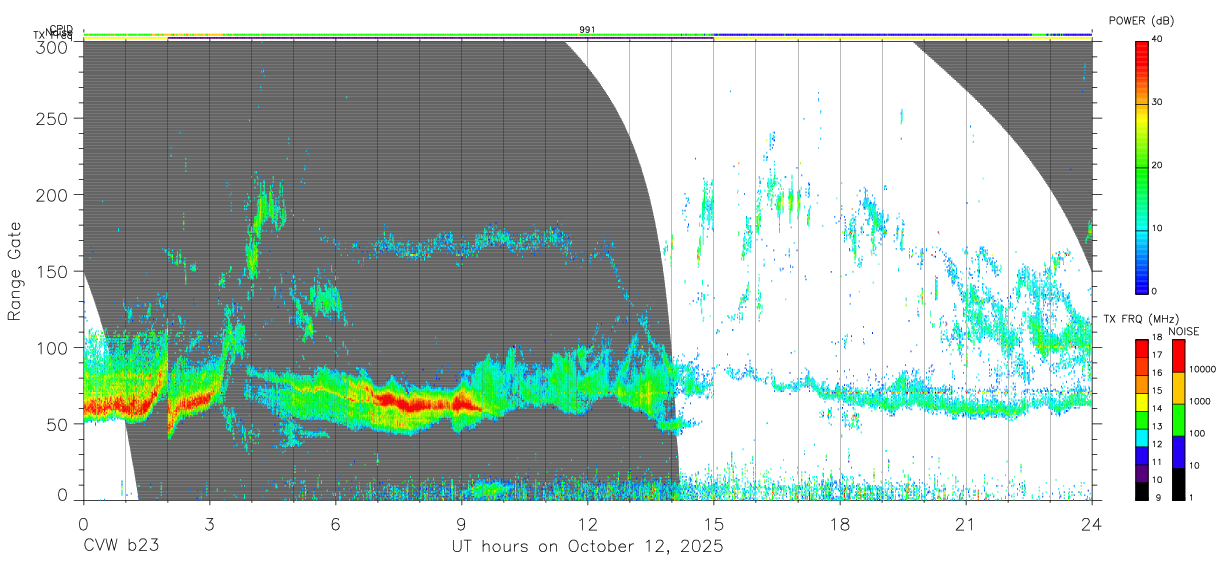The height and width of the screenshot is (567, 1228).
Task: Click the power (dB) gradient colorbar
Action: 1141,166
